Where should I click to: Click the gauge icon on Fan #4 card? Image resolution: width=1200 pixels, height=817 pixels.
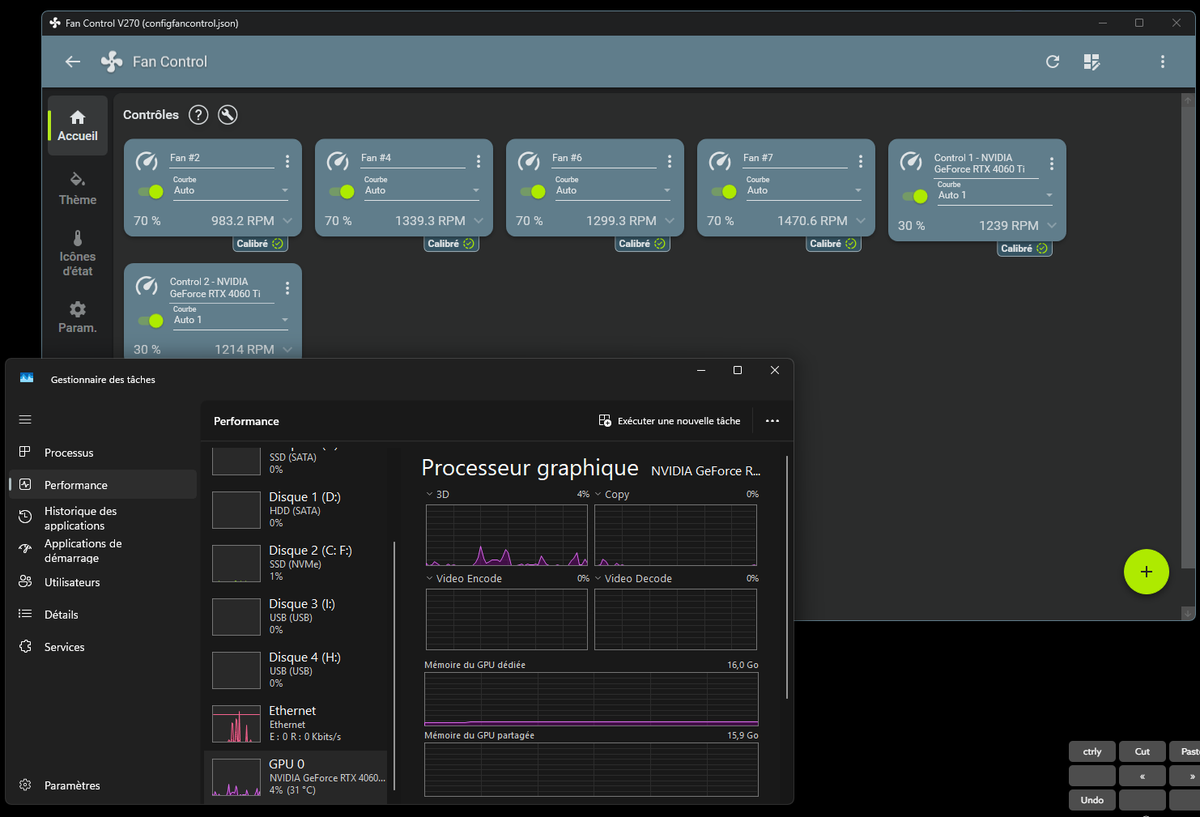click(x=338, y=161)
